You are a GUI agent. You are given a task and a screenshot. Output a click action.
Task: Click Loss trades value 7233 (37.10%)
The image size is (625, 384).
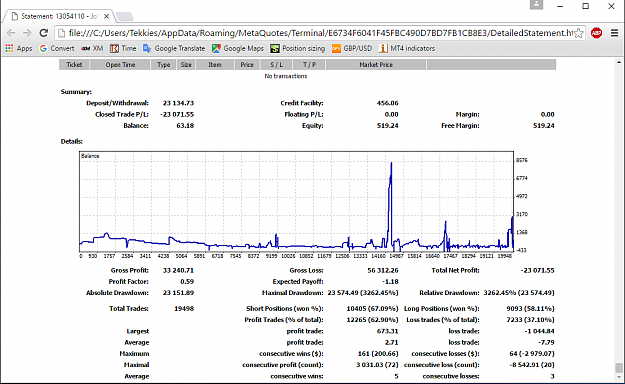pyautogui.click(x=530, y=320)
